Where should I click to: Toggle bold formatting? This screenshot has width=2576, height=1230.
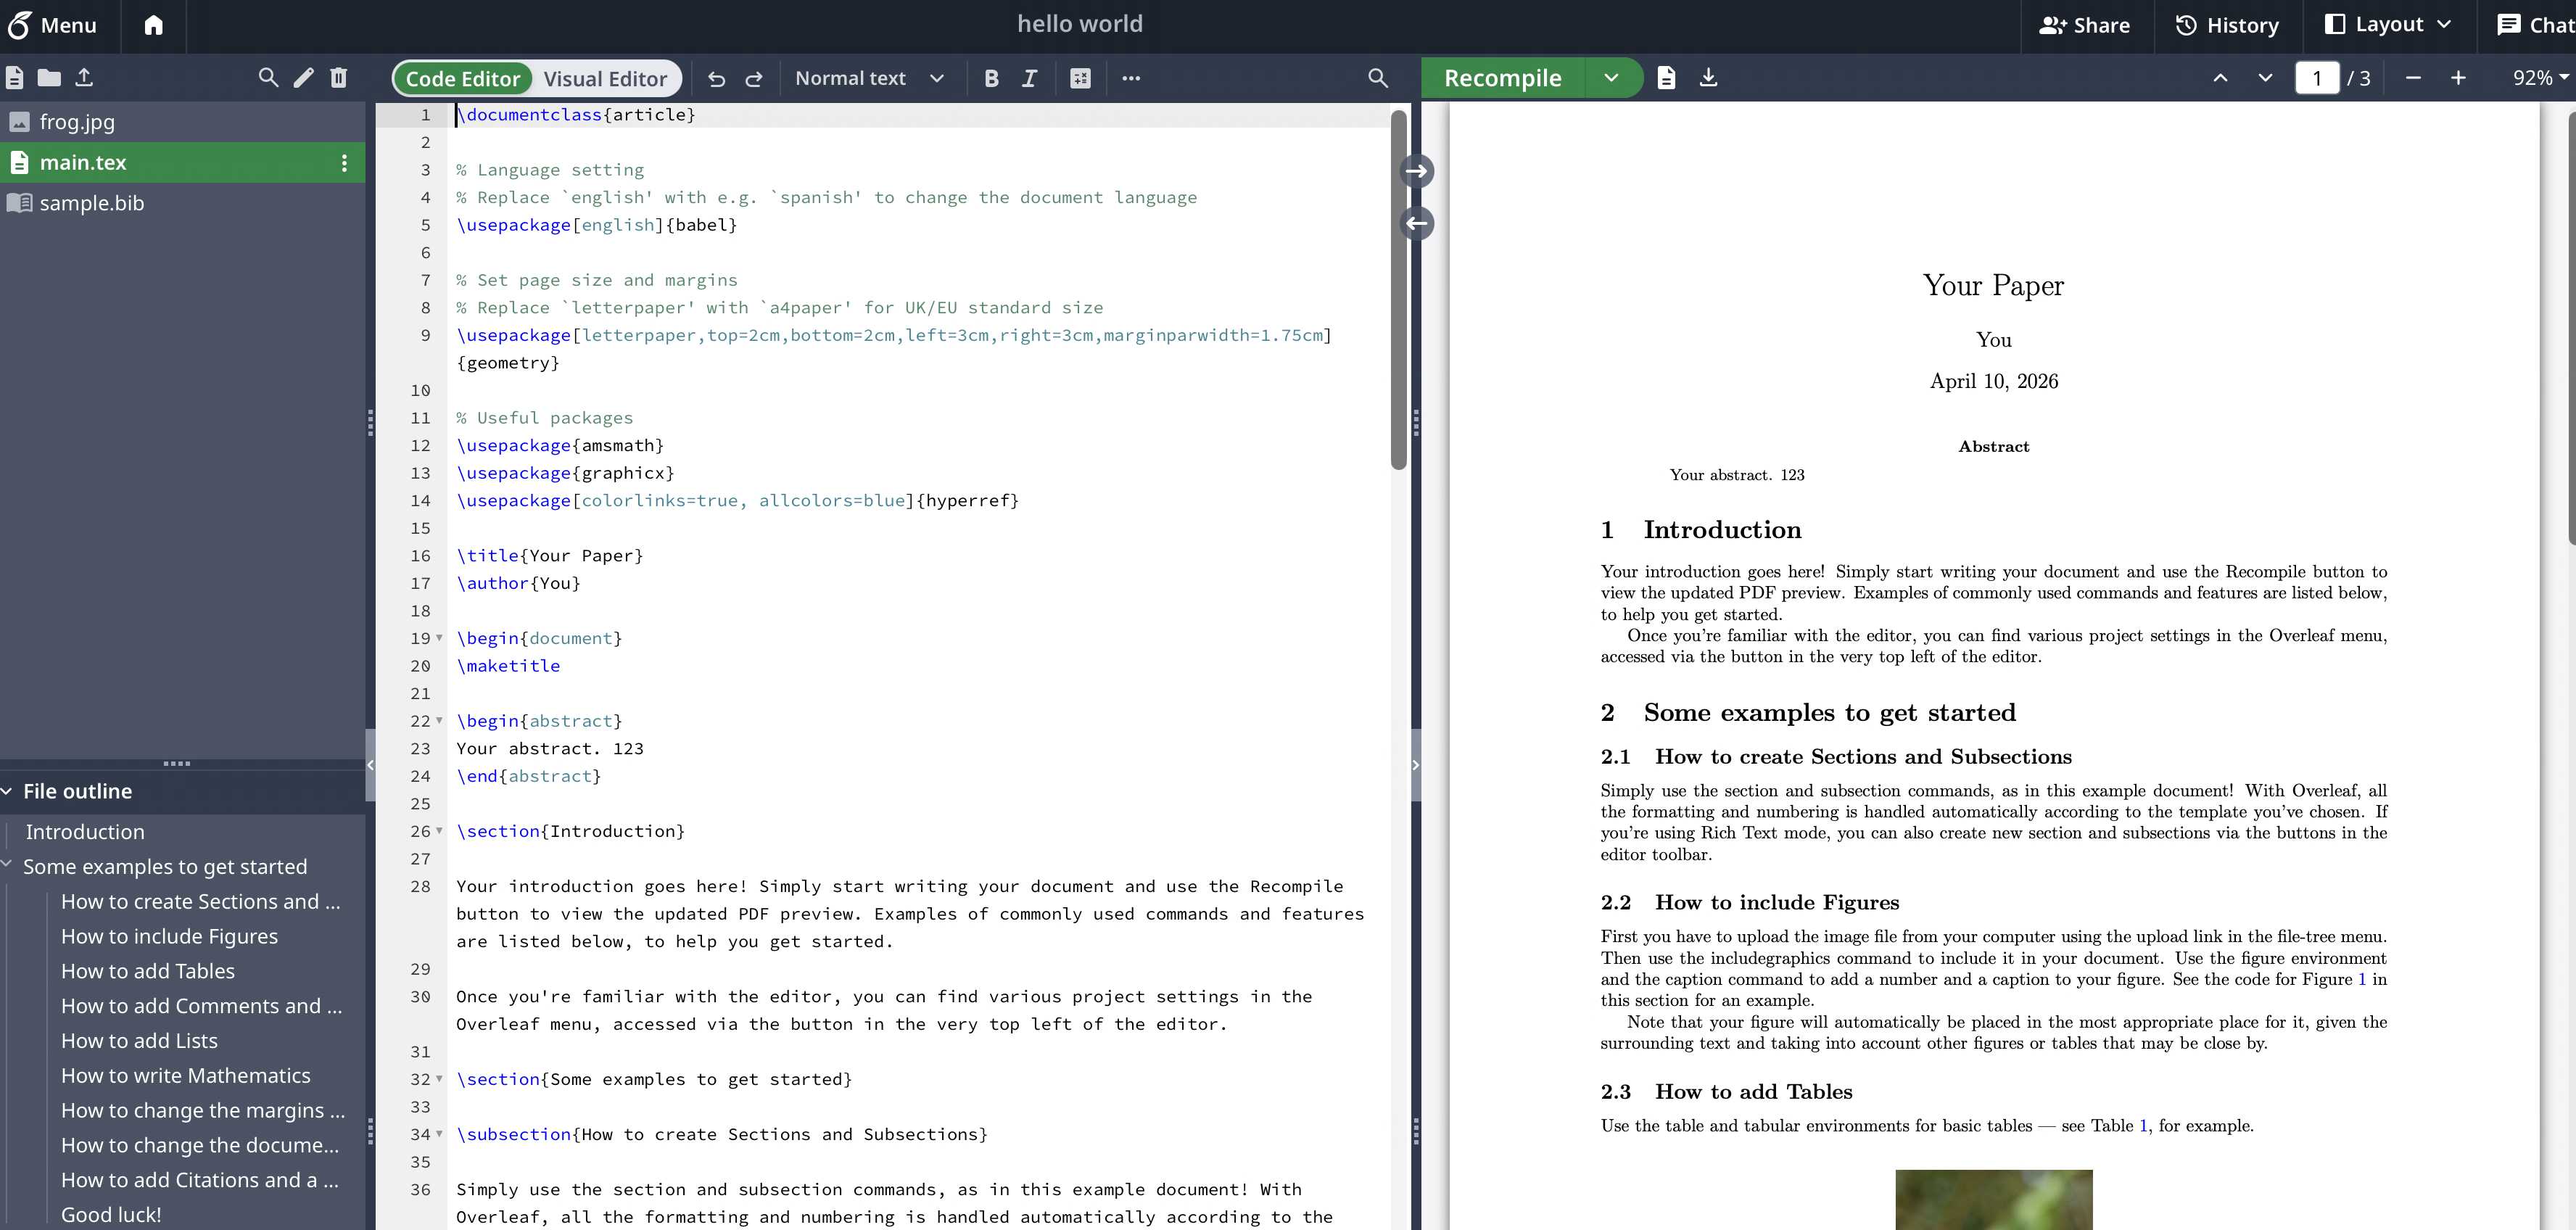point(991,78)
